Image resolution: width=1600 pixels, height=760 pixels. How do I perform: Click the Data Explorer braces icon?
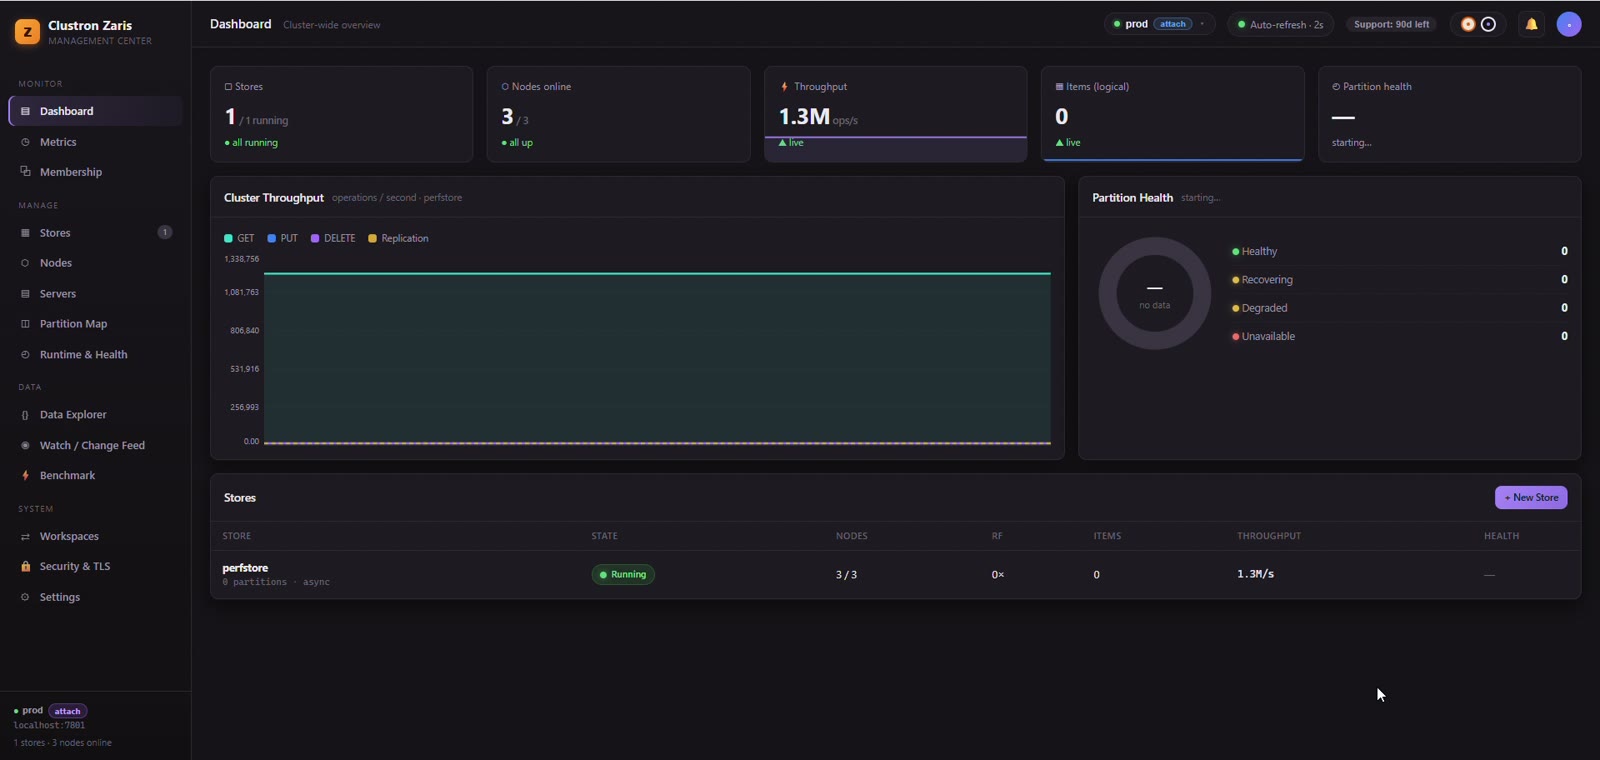click(x=25, y=415)
